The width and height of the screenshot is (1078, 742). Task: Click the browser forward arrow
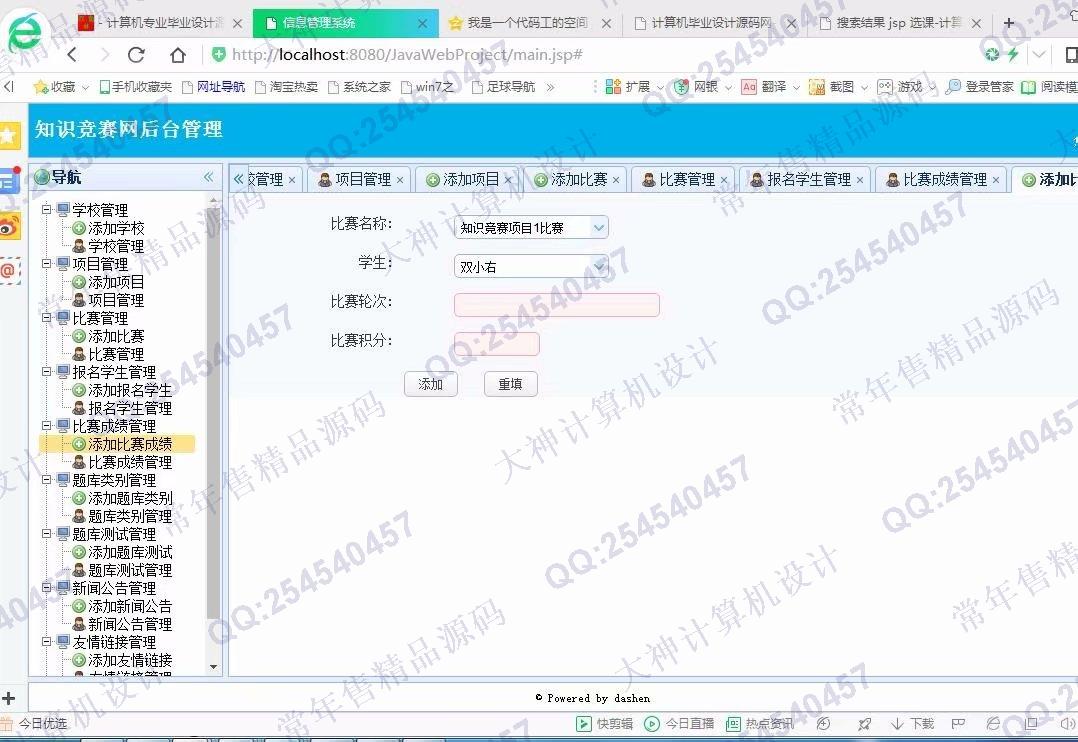104,54
